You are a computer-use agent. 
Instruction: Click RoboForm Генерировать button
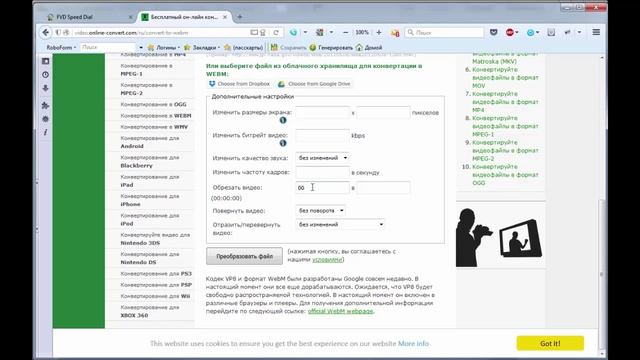click(x=331, y=47)
